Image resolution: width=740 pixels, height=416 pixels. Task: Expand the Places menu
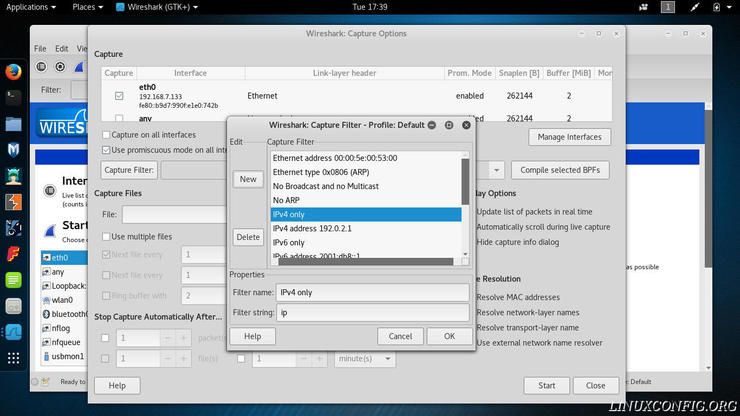(87, 7)
